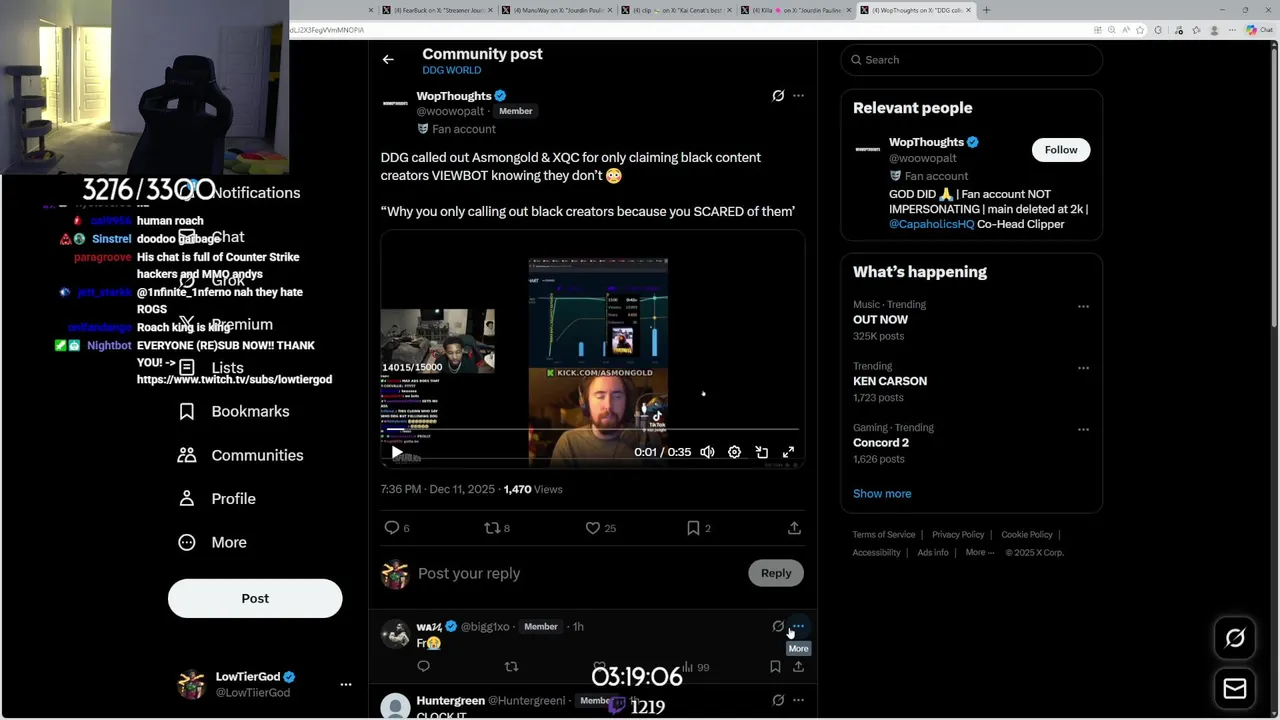Like the main post with 25 likes
The width and height of the screenshot is (1280, 720).
(592, 528)
